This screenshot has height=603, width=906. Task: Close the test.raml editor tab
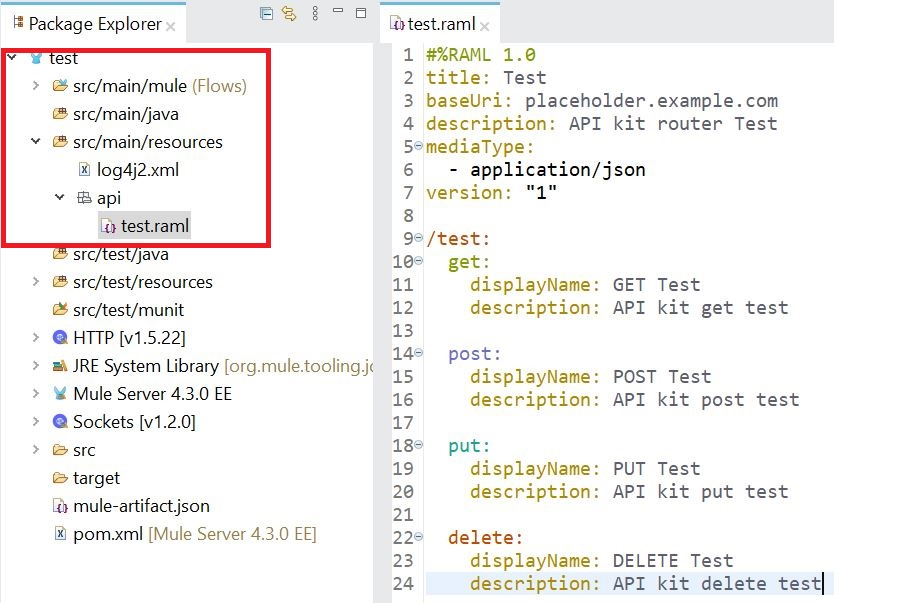[486, 26]
